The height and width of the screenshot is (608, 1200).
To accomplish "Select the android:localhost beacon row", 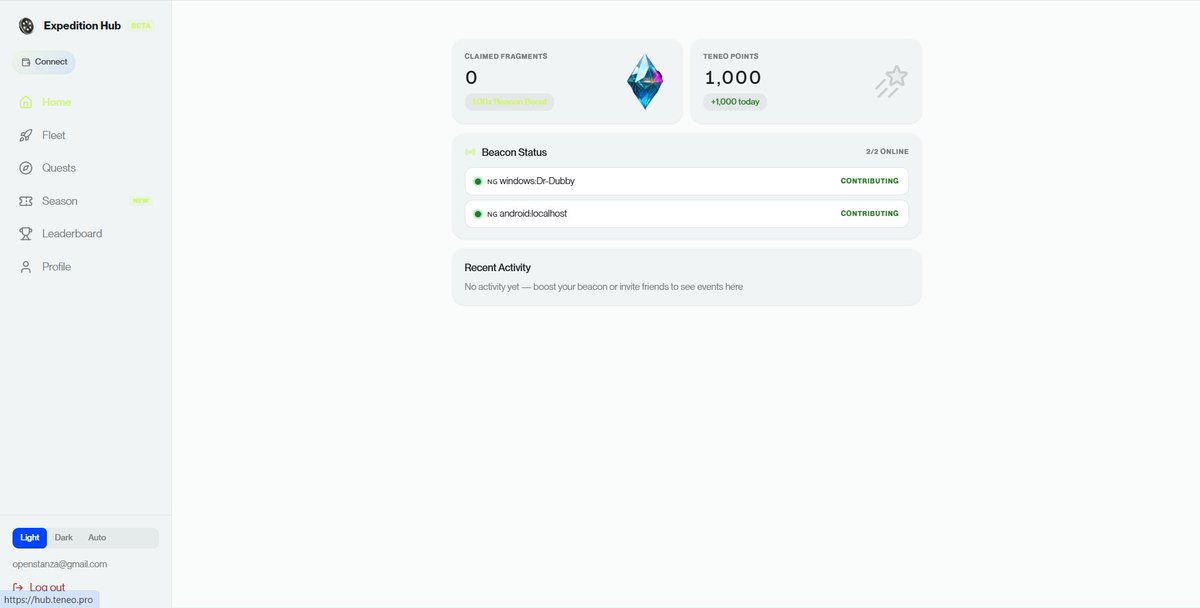I will tap(687, 214).
